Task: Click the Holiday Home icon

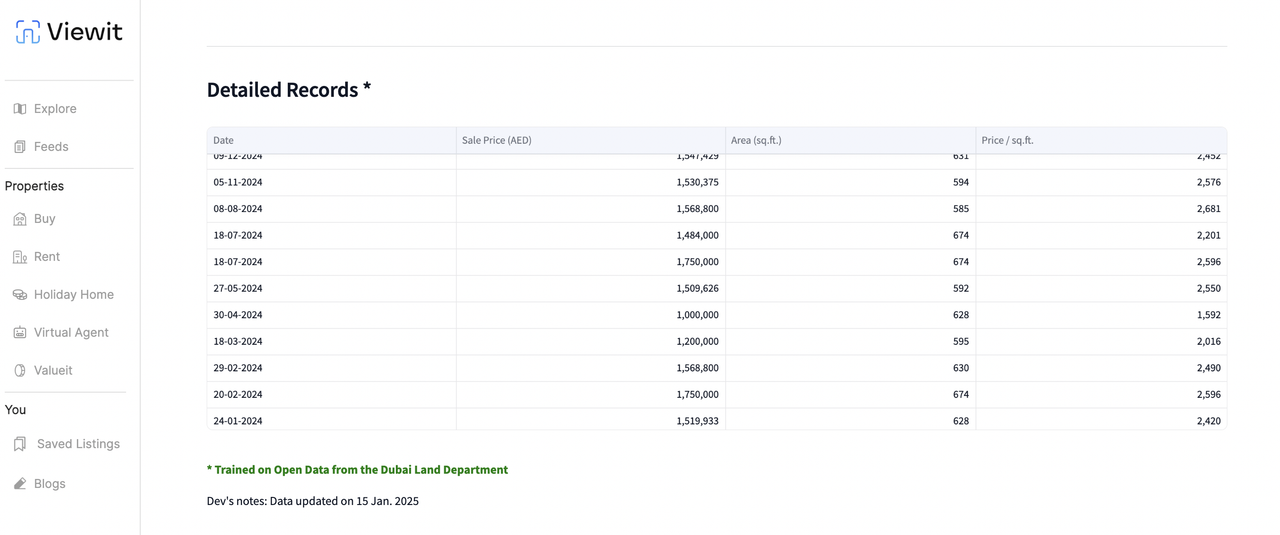Action: [x=20, y=295]
